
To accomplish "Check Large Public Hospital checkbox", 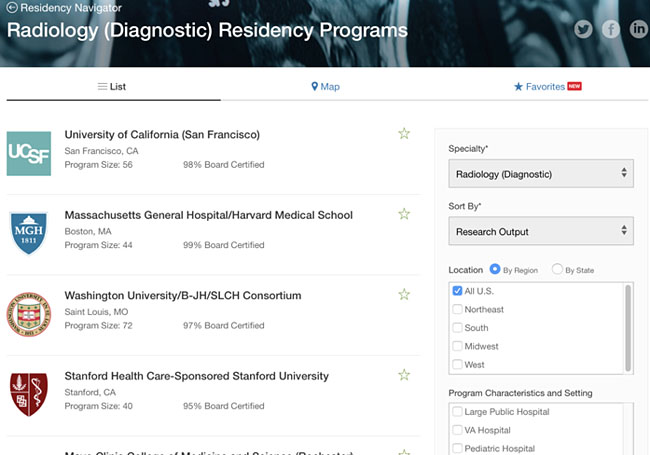I will point(457,411).
